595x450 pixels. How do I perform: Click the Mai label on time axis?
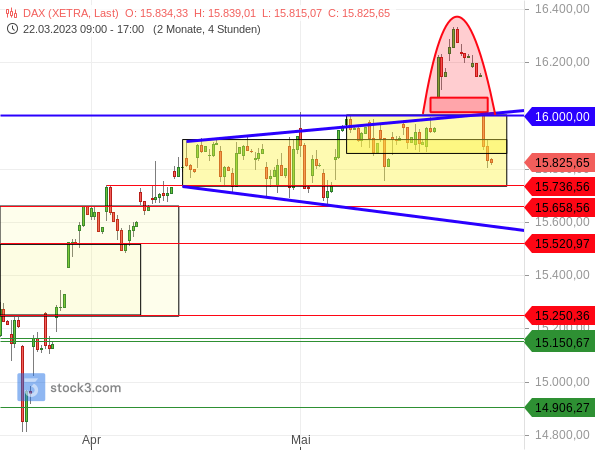[x=301, y=440]
